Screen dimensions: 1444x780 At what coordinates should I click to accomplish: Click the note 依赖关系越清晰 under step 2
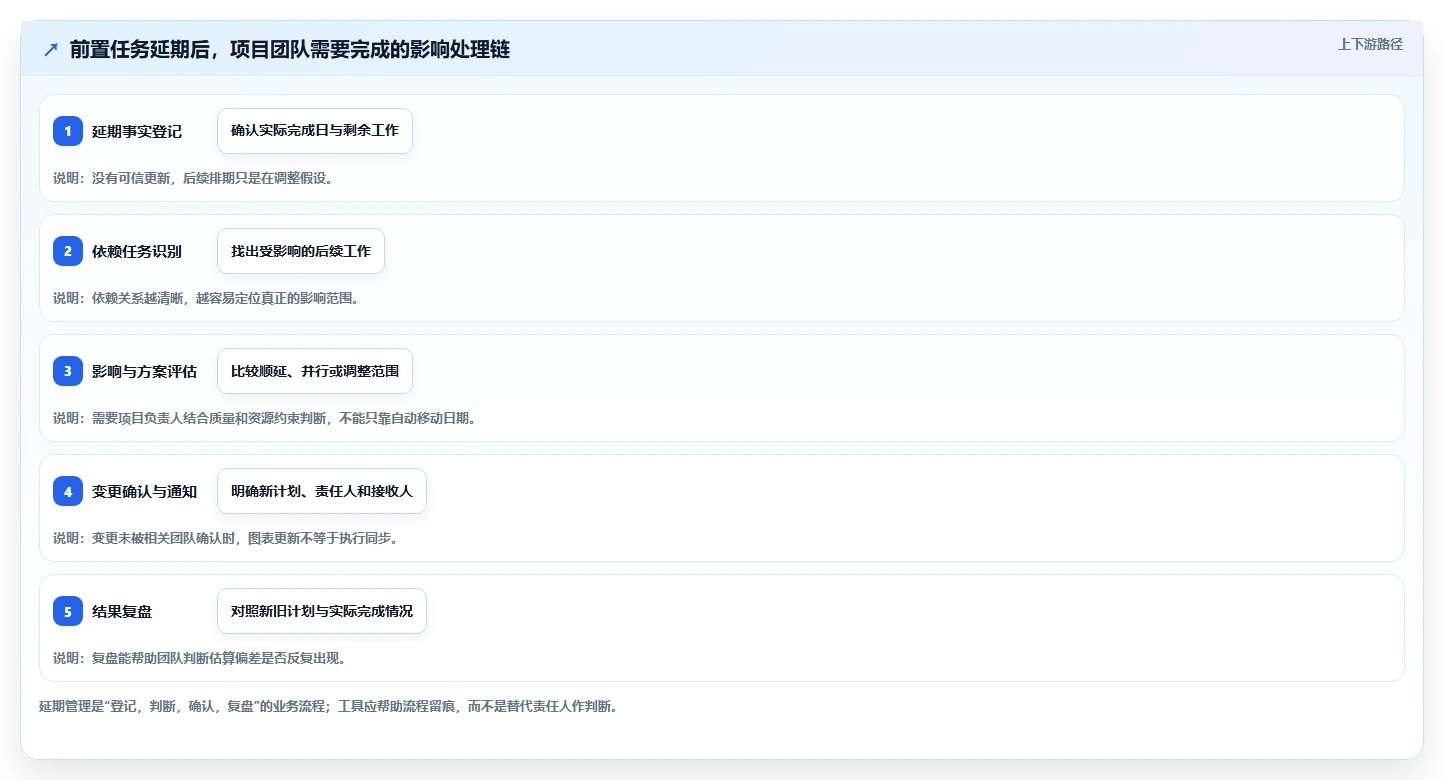tap(206, 298)
